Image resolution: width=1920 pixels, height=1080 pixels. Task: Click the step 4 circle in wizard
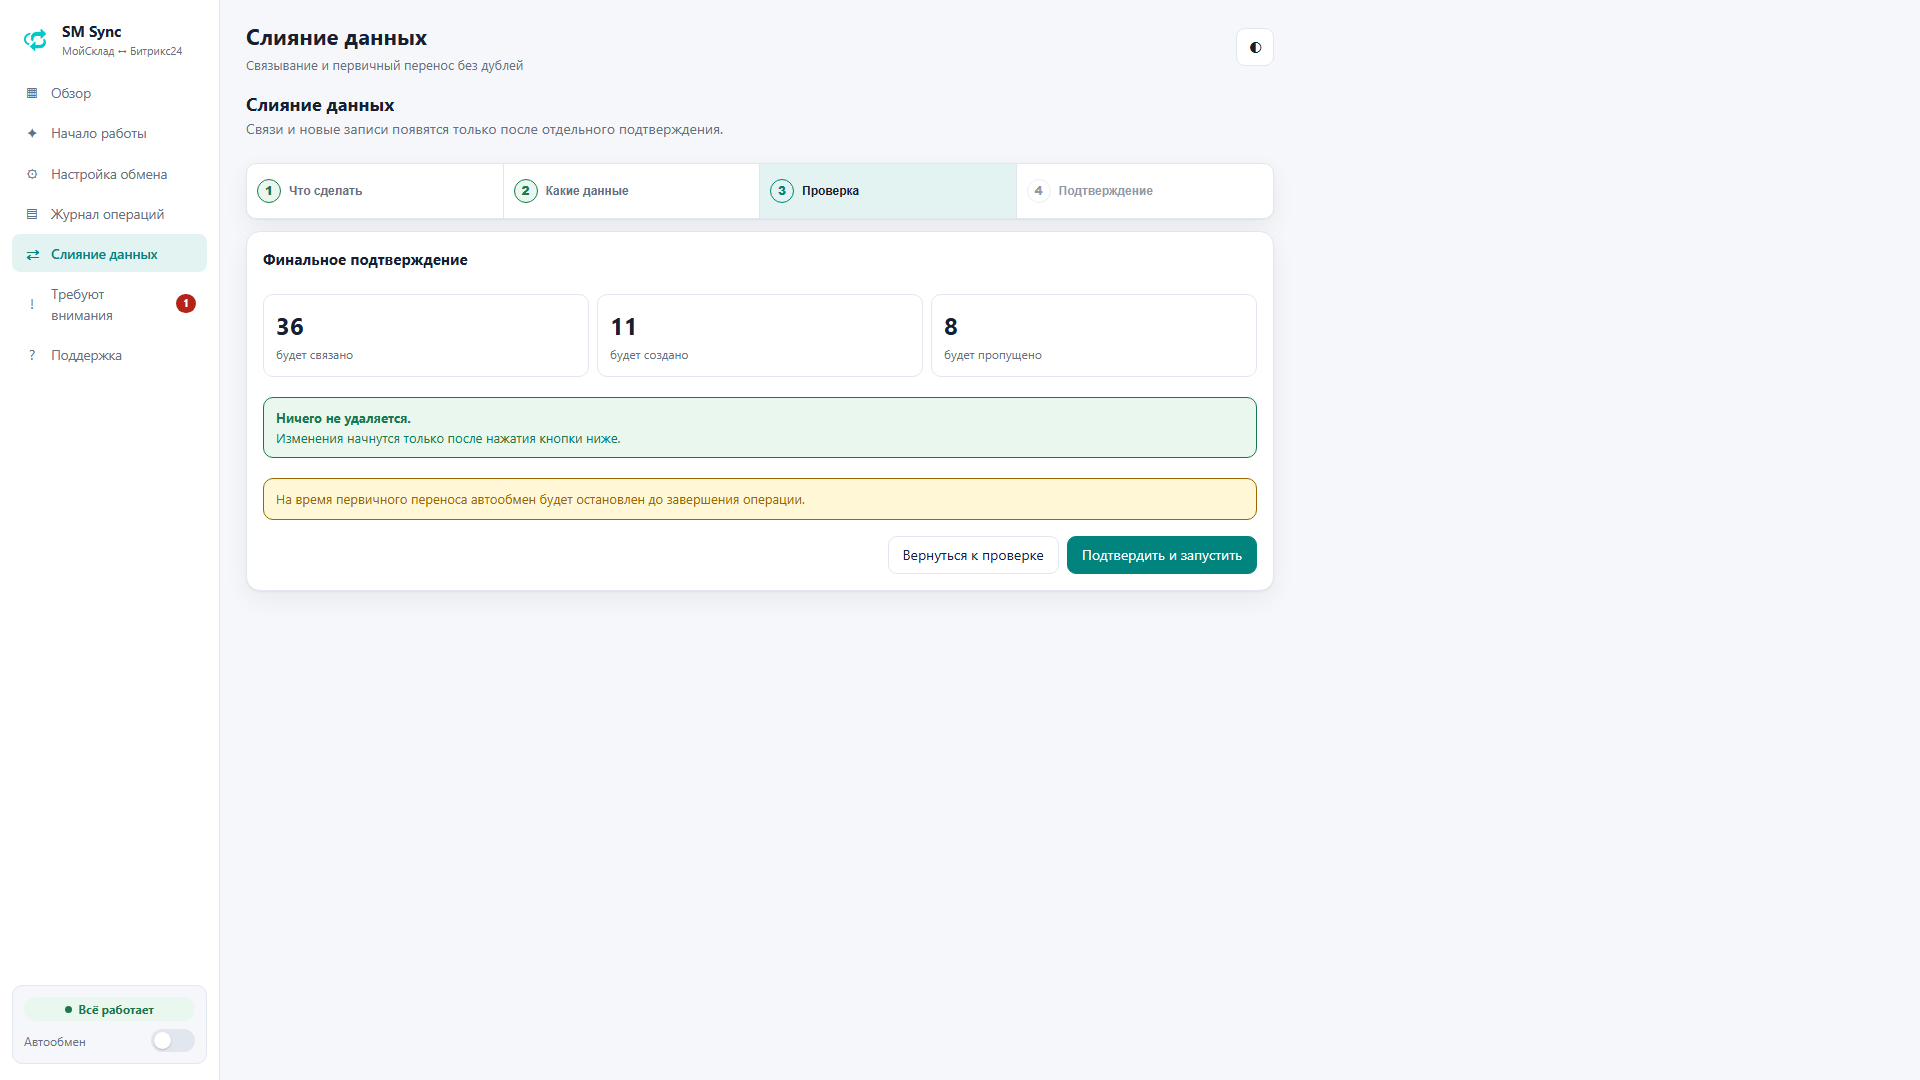(x=1039, y=191)
